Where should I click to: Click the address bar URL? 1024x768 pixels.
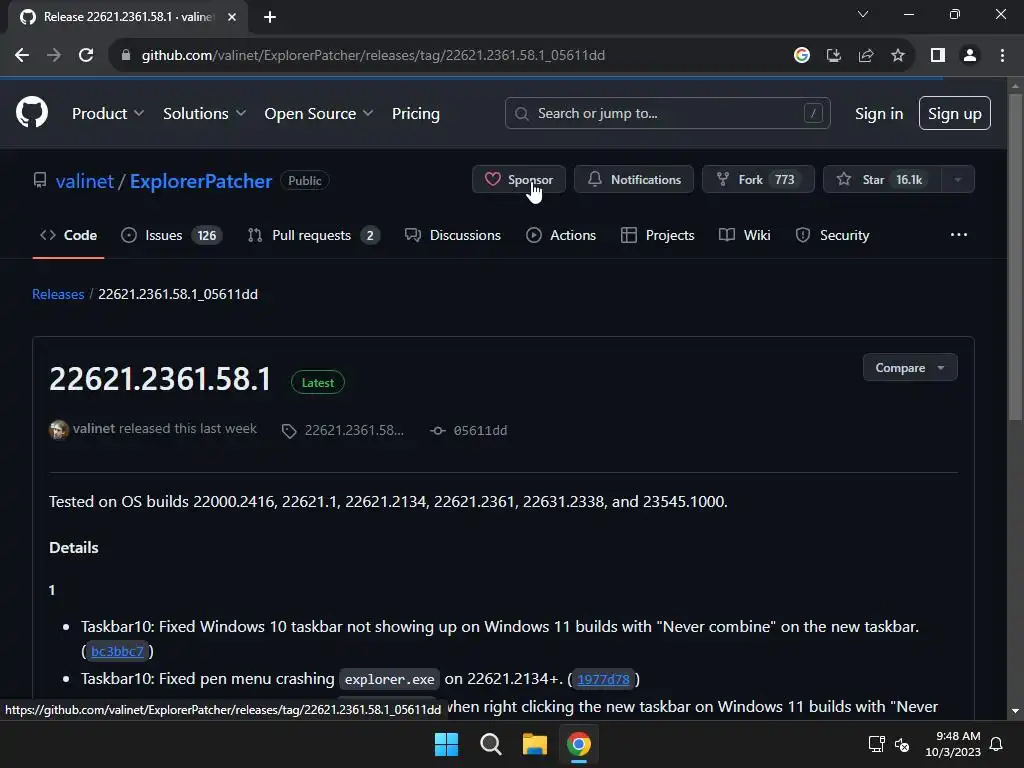[374, 56]
